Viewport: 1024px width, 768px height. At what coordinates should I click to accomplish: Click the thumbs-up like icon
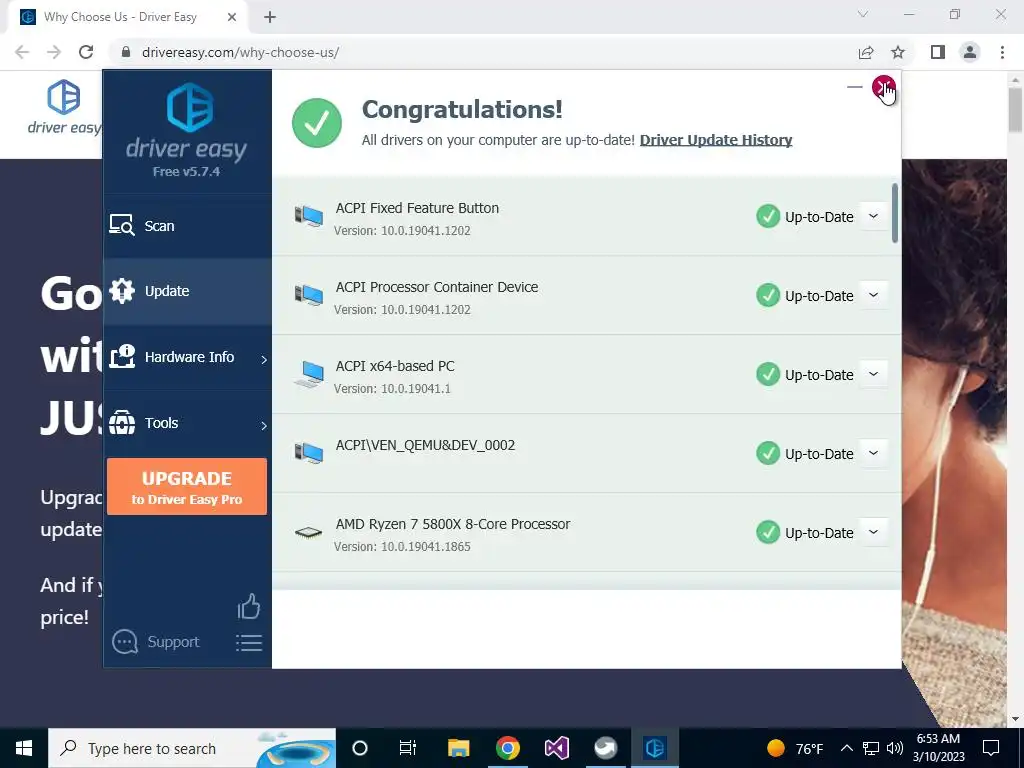(249, 607)
